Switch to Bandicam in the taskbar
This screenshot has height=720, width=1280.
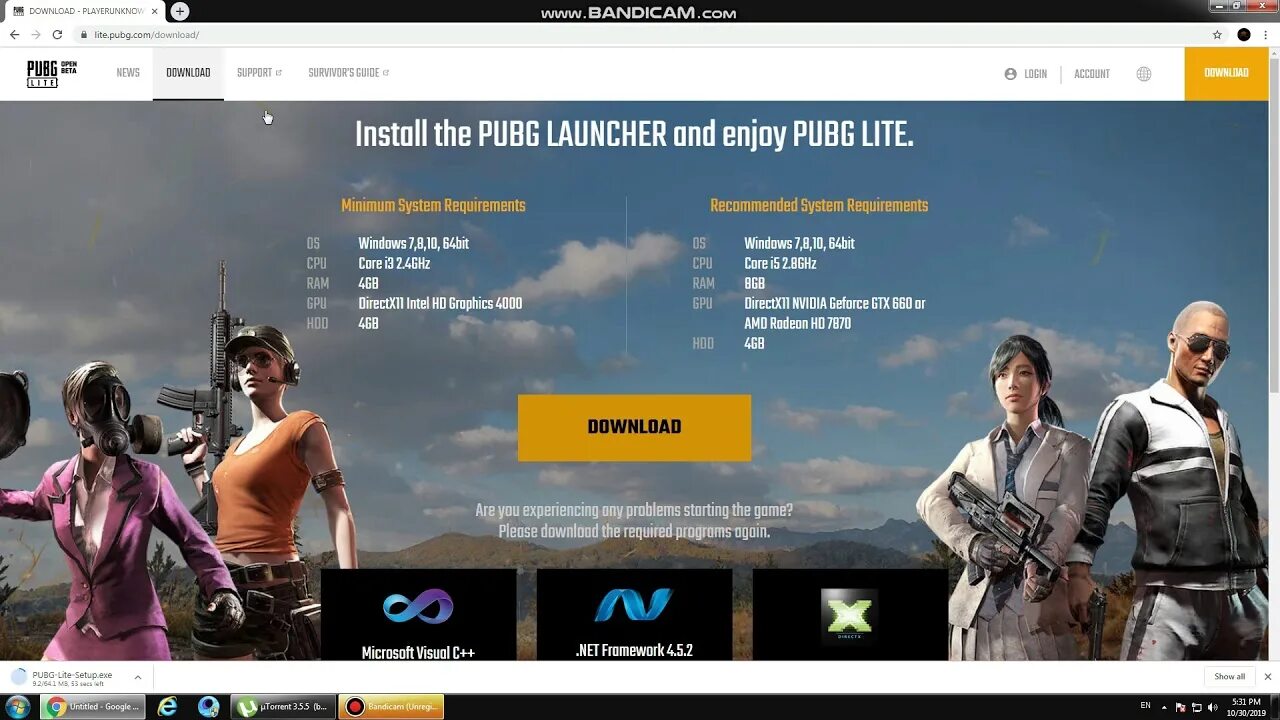tap(391, 707)
